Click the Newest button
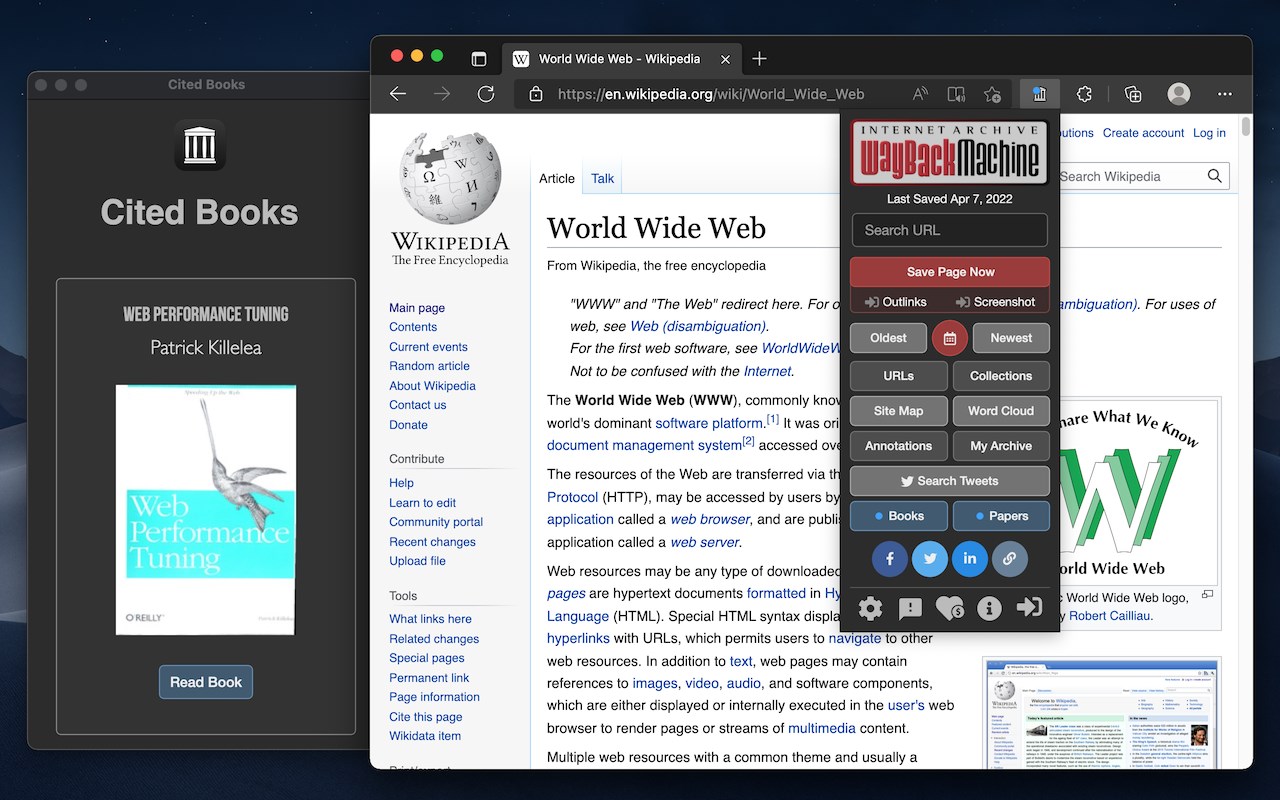Viewport: 1280px width, 800px height. click(1011, 338)
